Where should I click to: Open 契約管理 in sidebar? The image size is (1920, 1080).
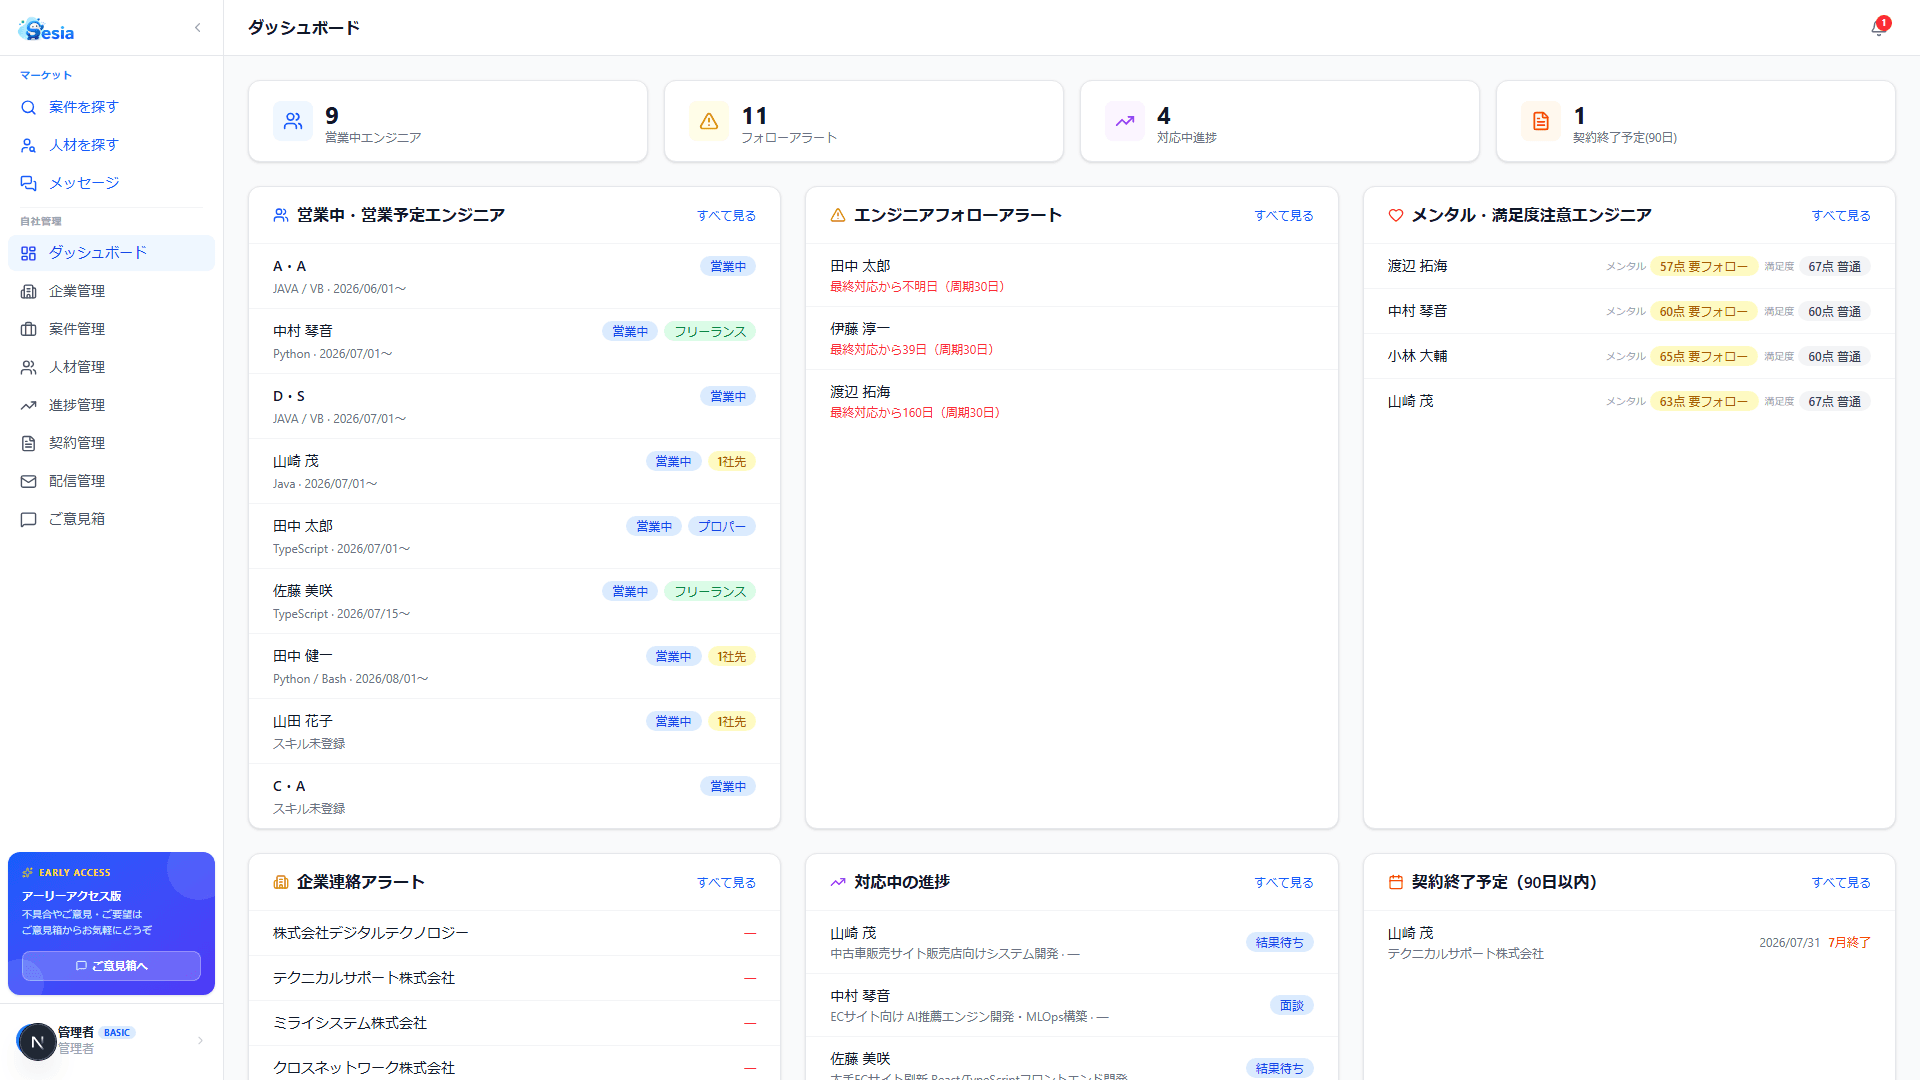click(x=111, y=443)
